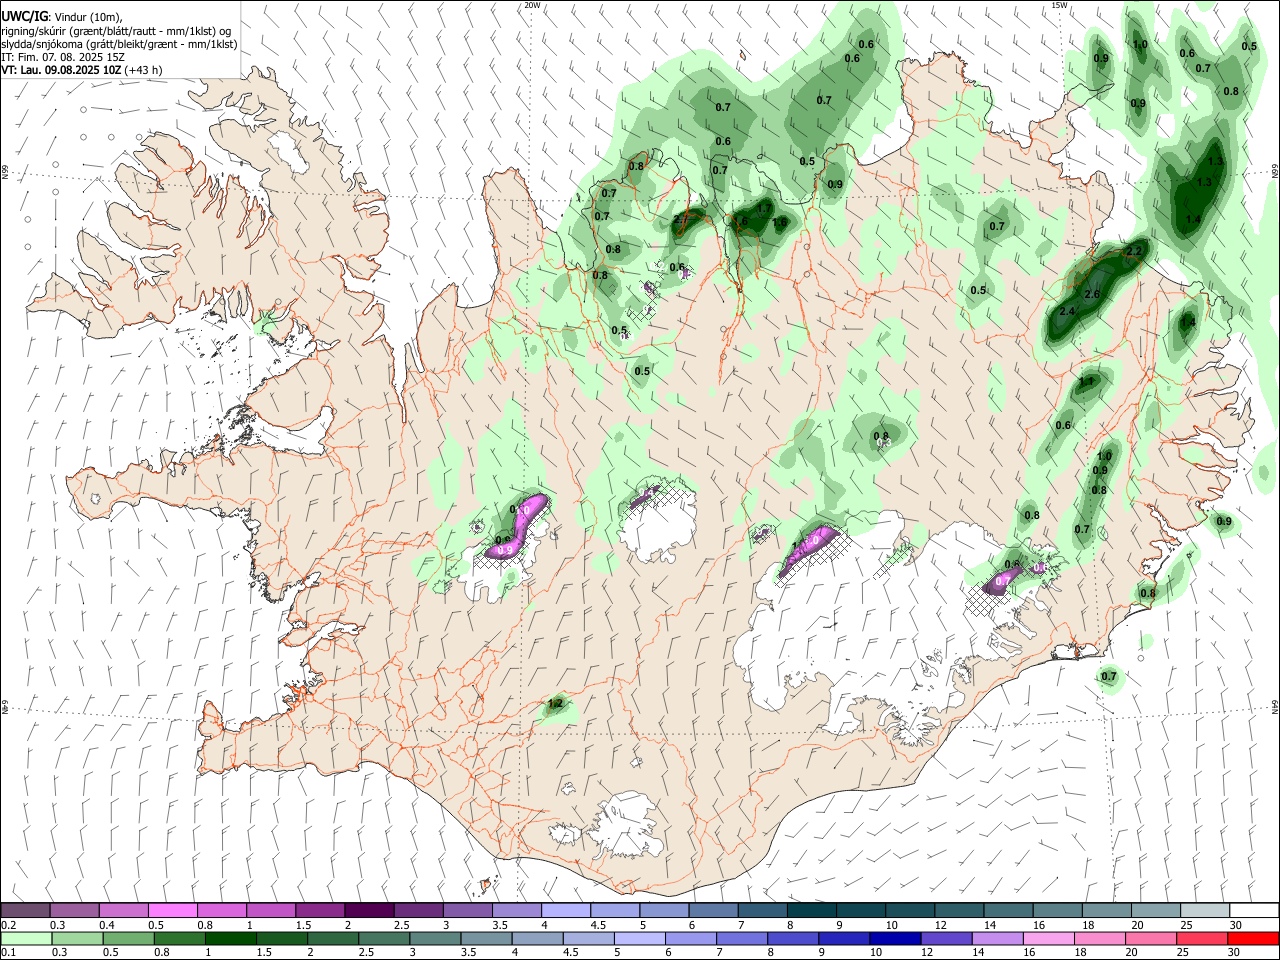
Task: Pick the dull purple 0.2 swatch in upper legend
Action: tap(25, 911)
